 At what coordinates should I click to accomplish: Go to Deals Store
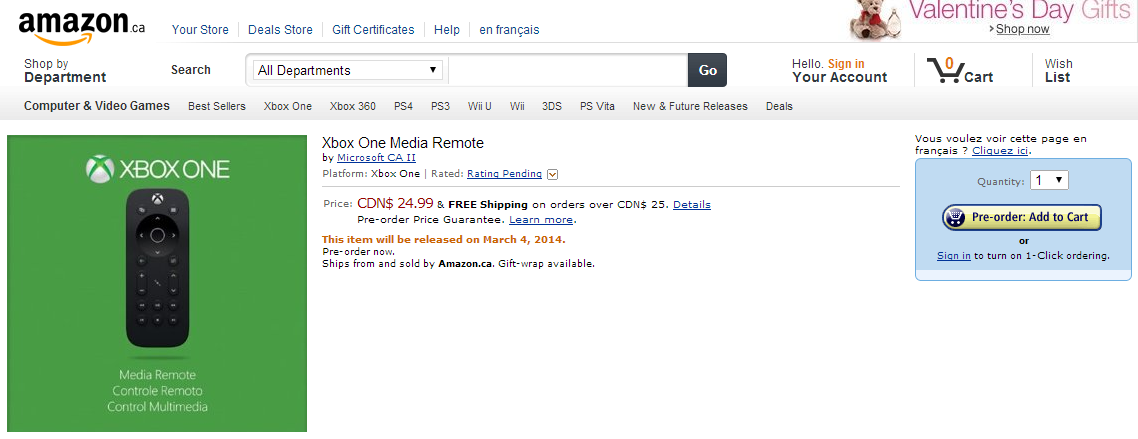click(280, 30)
